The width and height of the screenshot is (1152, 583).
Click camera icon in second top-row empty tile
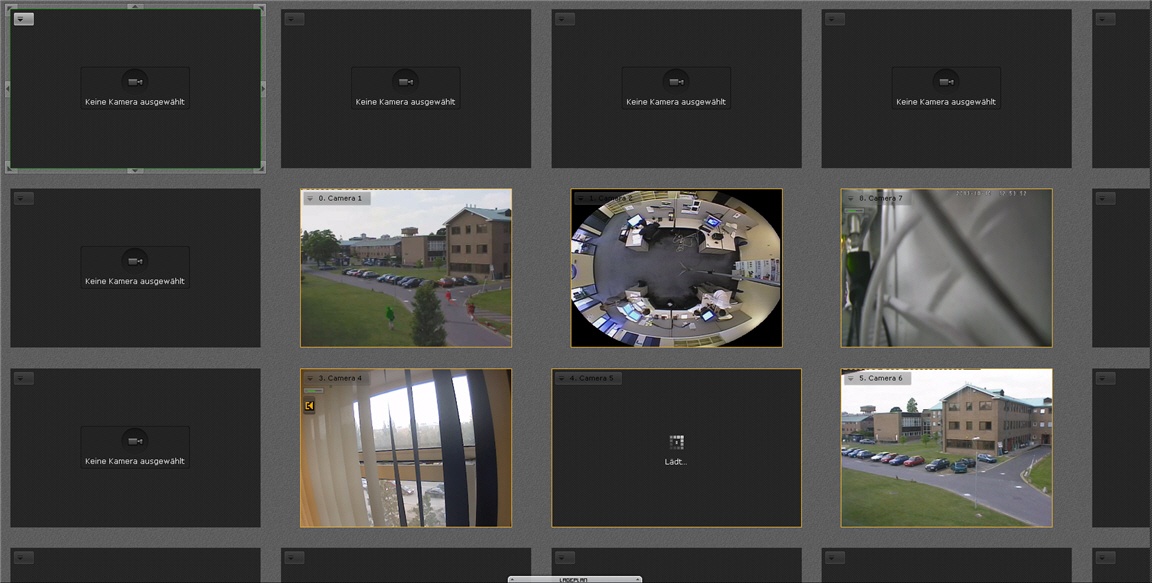coord(405,82)
